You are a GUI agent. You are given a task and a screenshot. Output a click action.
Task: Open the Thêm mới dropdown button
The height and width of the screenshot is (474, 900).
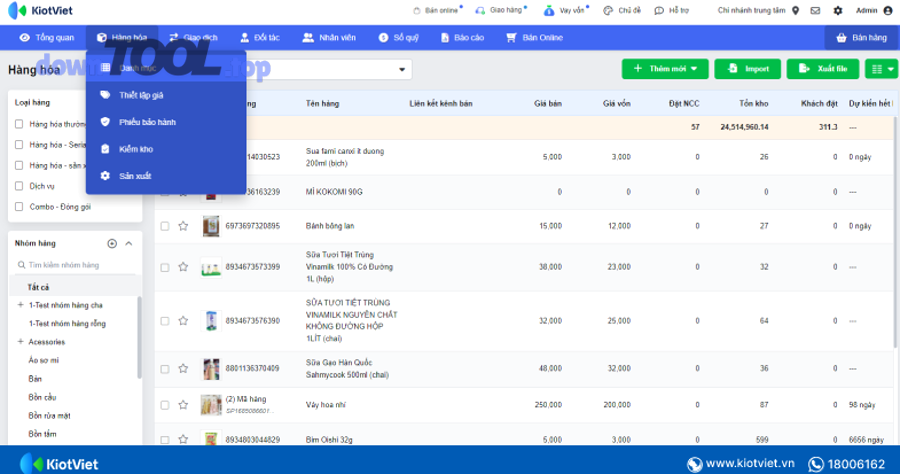click(x=665, y=69)
